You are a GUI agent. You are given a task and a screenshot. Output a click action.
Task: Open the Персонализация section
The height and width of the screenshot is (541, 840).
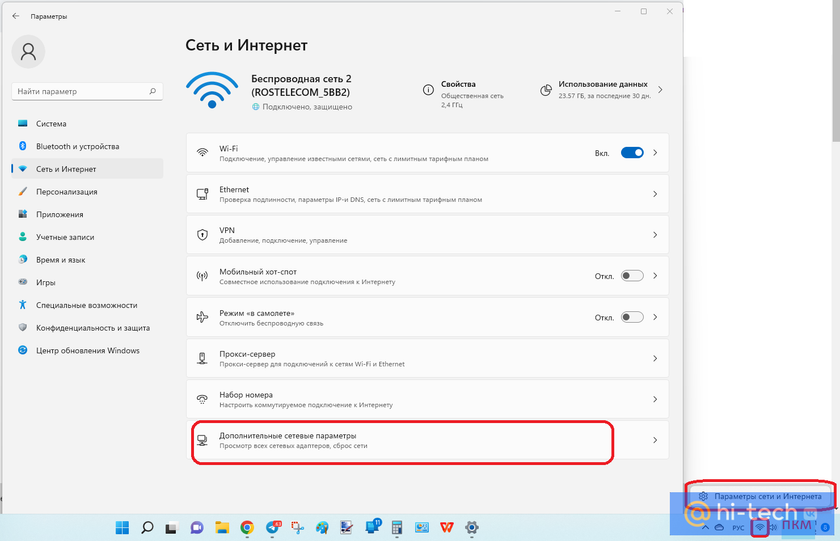(x=87, y=192)
